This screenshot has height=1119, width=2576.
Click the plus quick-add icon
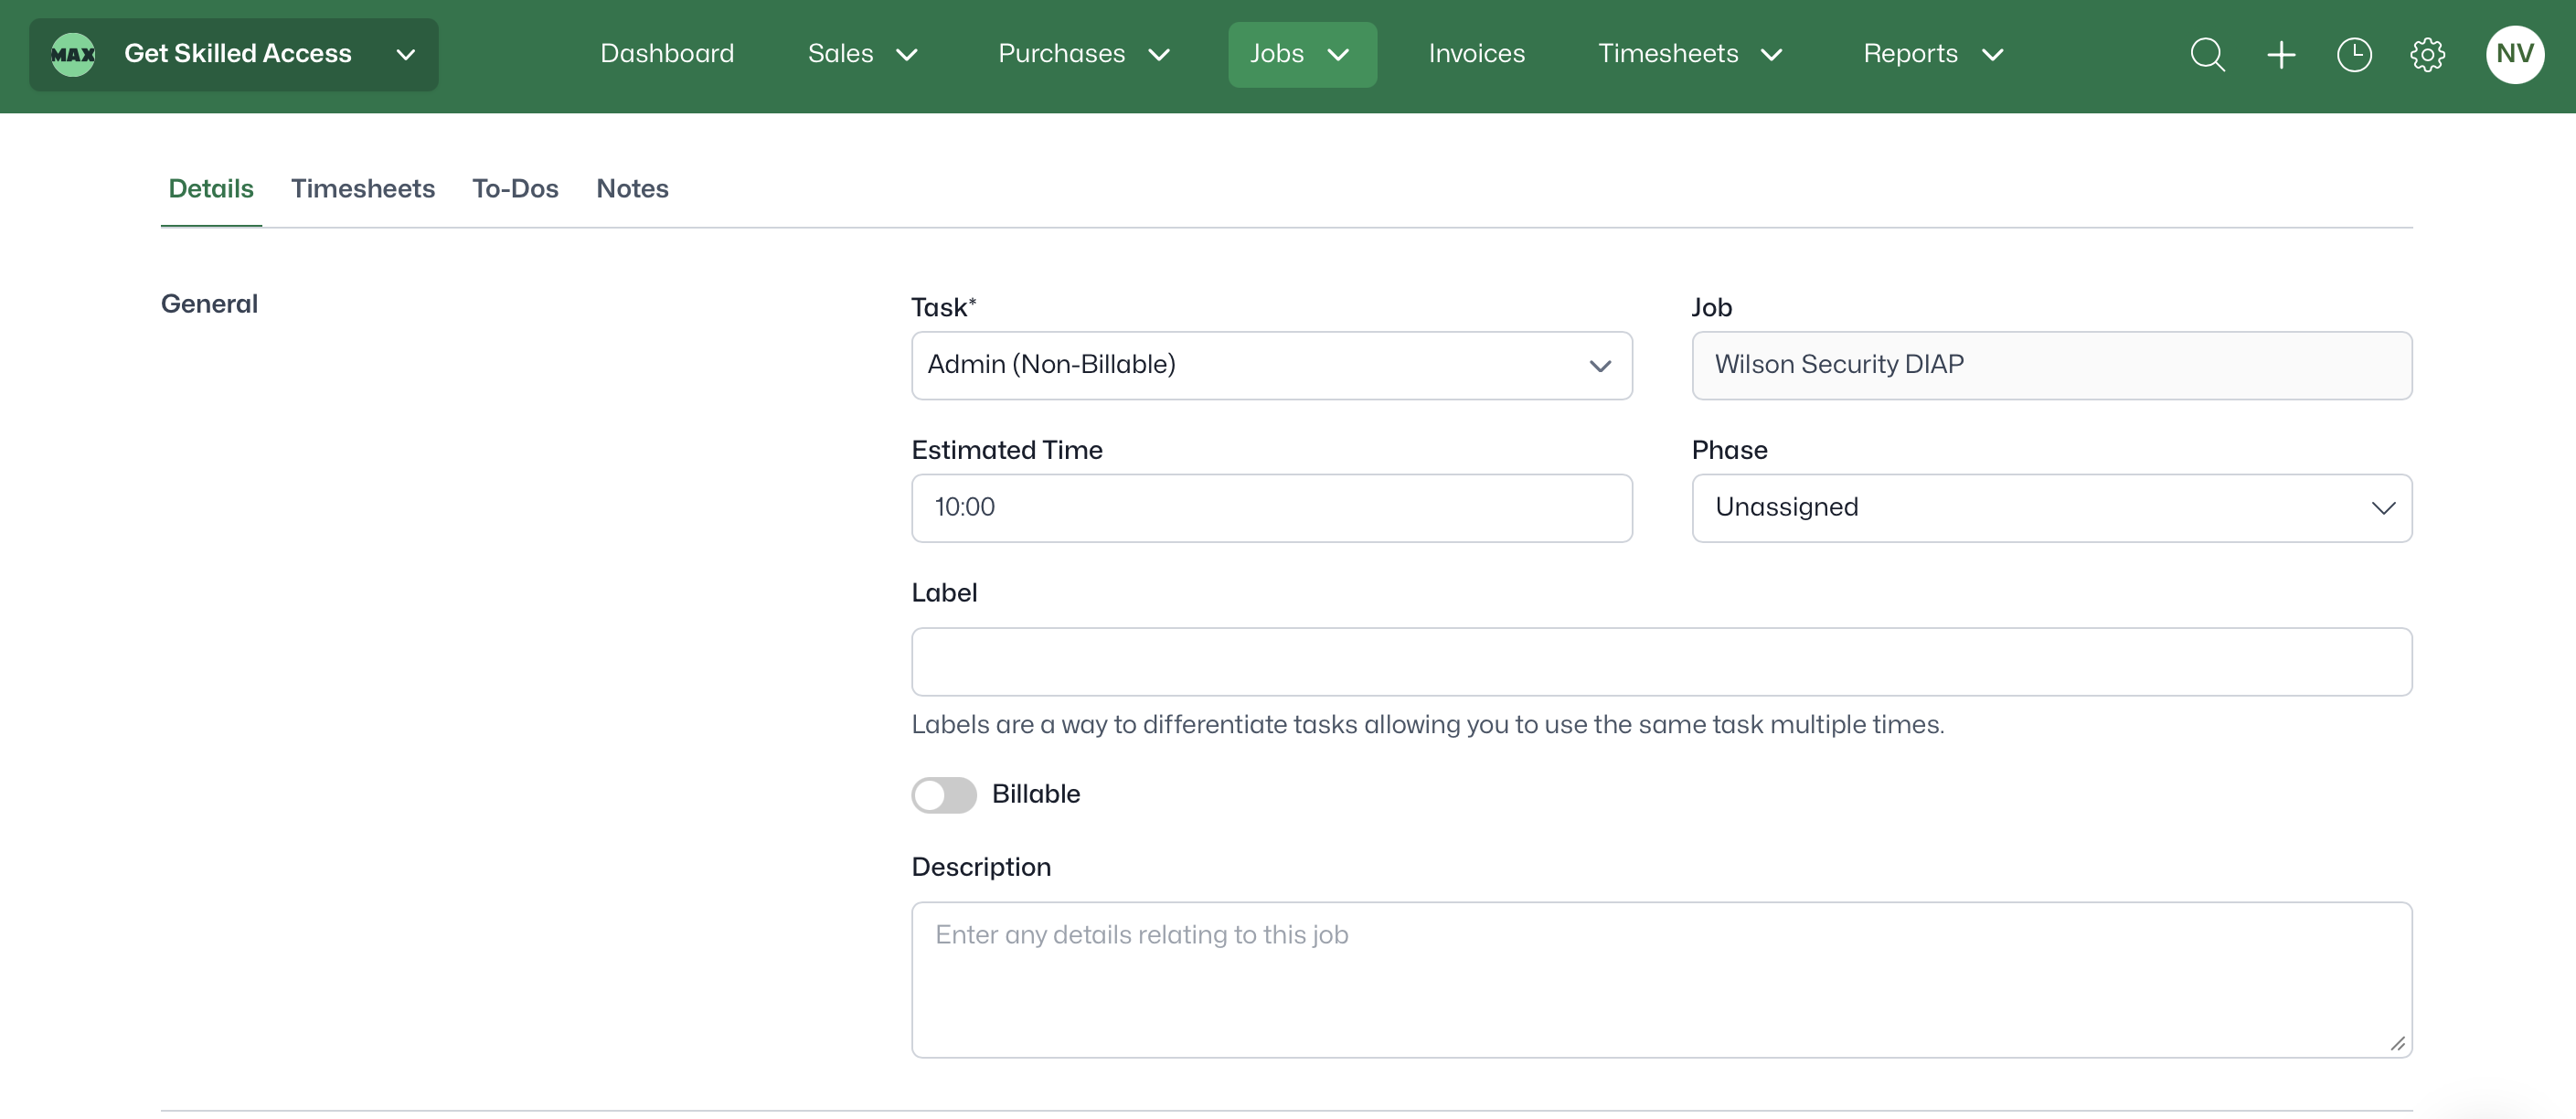tap(2281, 54)
